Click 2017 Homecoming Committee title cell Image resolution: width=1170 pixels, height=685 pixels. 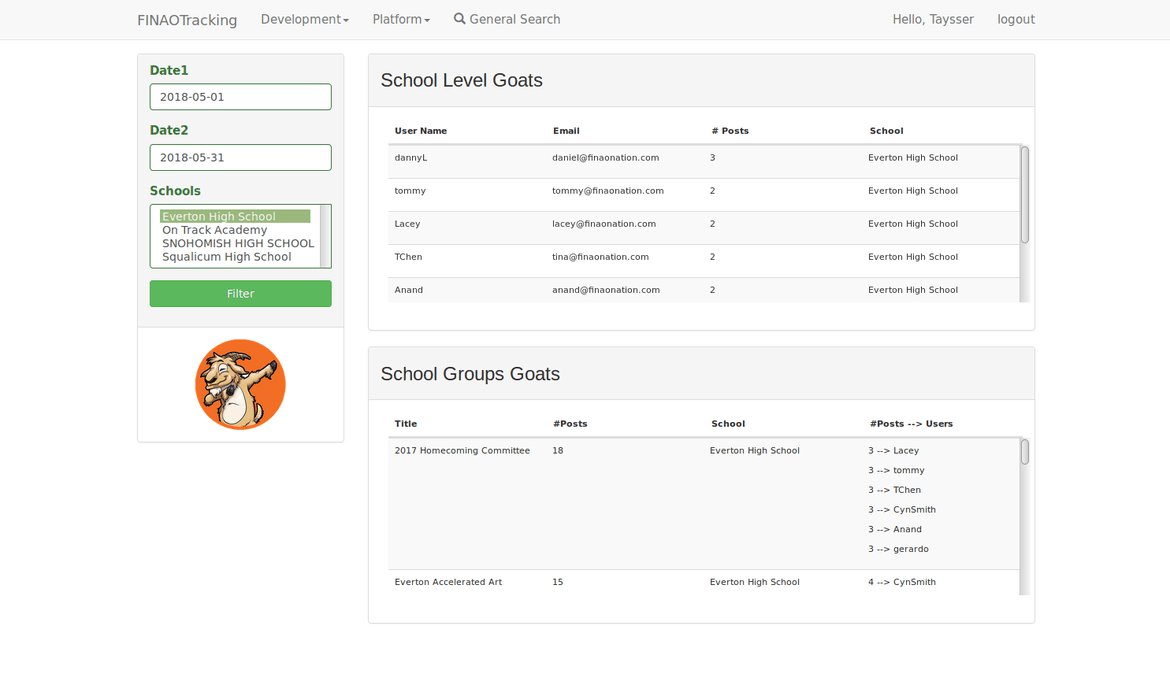tap(462, 451)
